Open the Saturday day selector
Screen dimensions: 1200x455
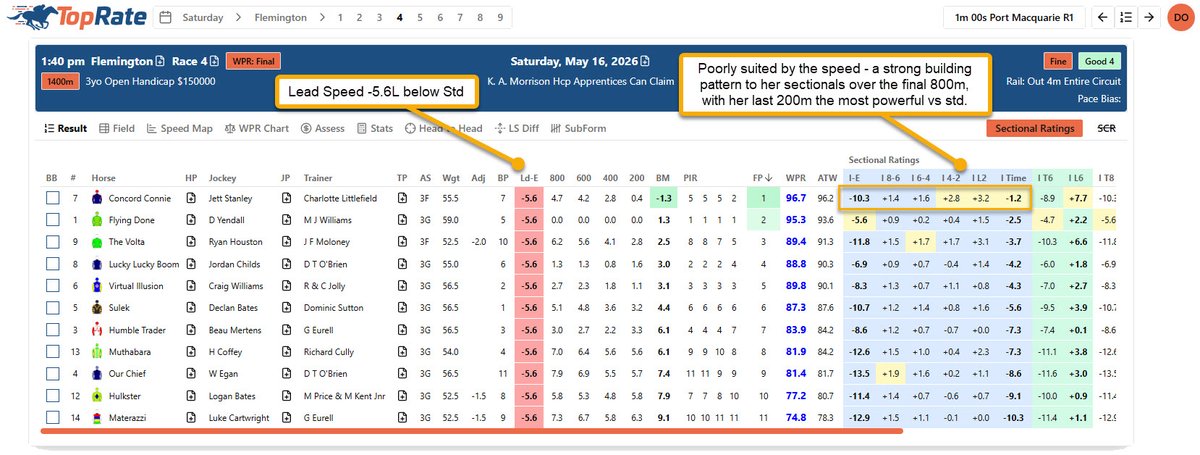[x=202, y=17]
